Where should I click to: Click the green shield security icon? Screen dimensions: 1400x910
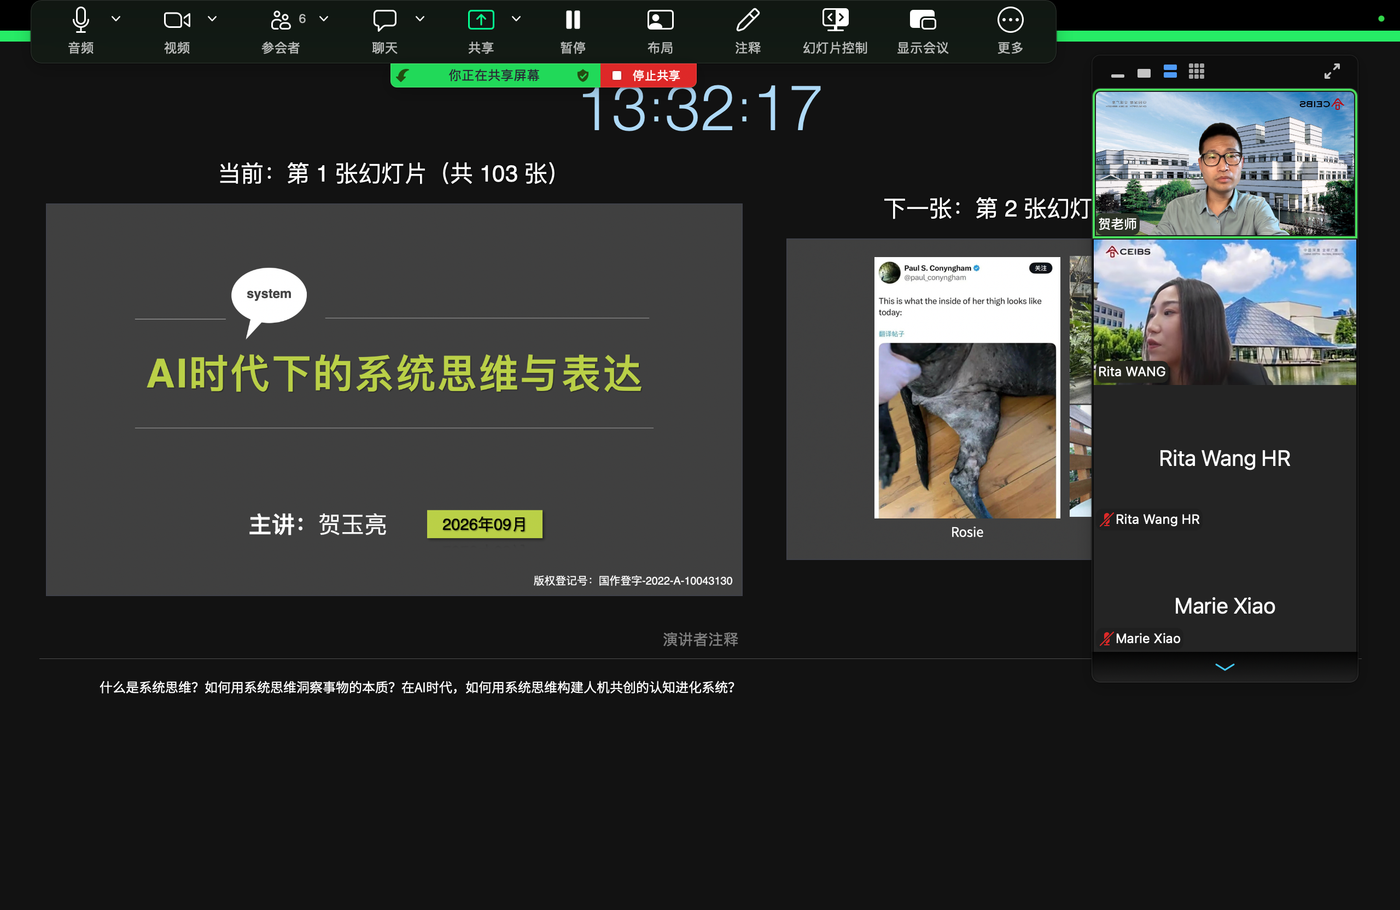583,76
